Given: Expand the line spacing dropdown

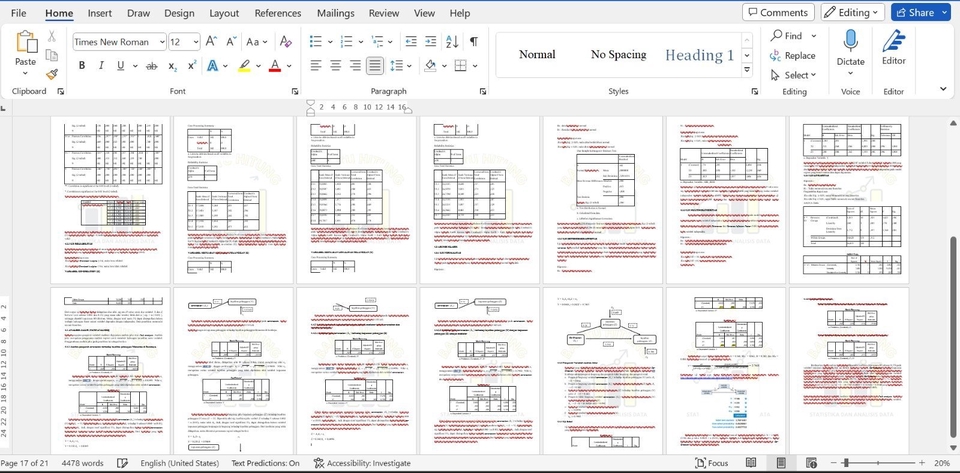Looking at the screenshot, I should pyautogui.click(x=409, y=65).
